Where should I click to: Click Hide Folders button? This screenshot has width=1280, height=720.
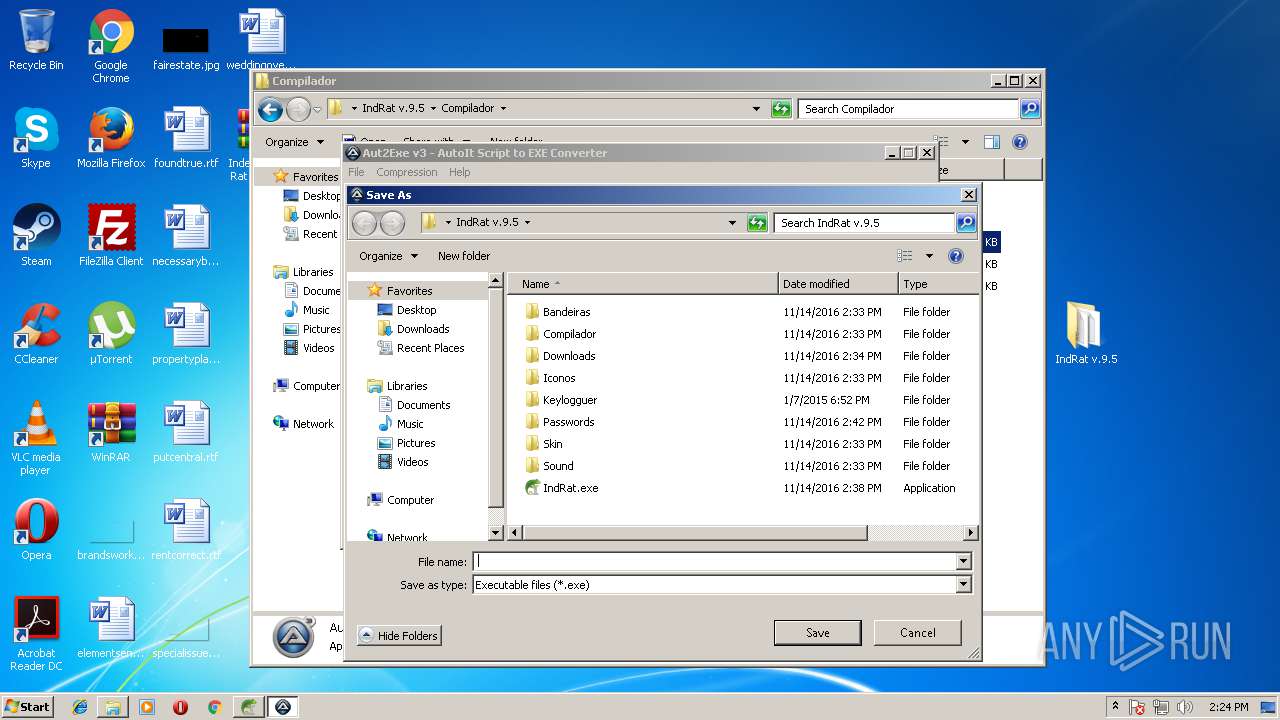pyautogui.click(x=399, y=636)
